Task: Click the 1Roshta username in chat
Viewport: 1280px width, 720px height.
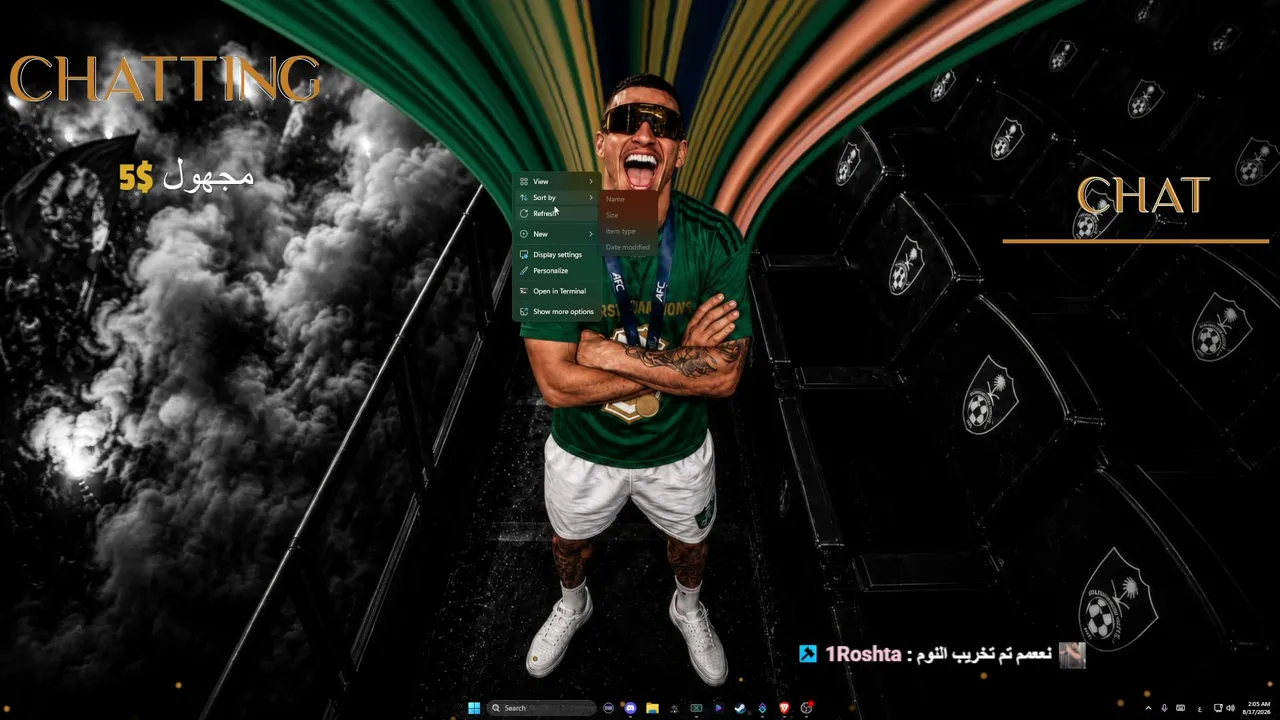Action: pyautogui.click(x=862, y=654)
